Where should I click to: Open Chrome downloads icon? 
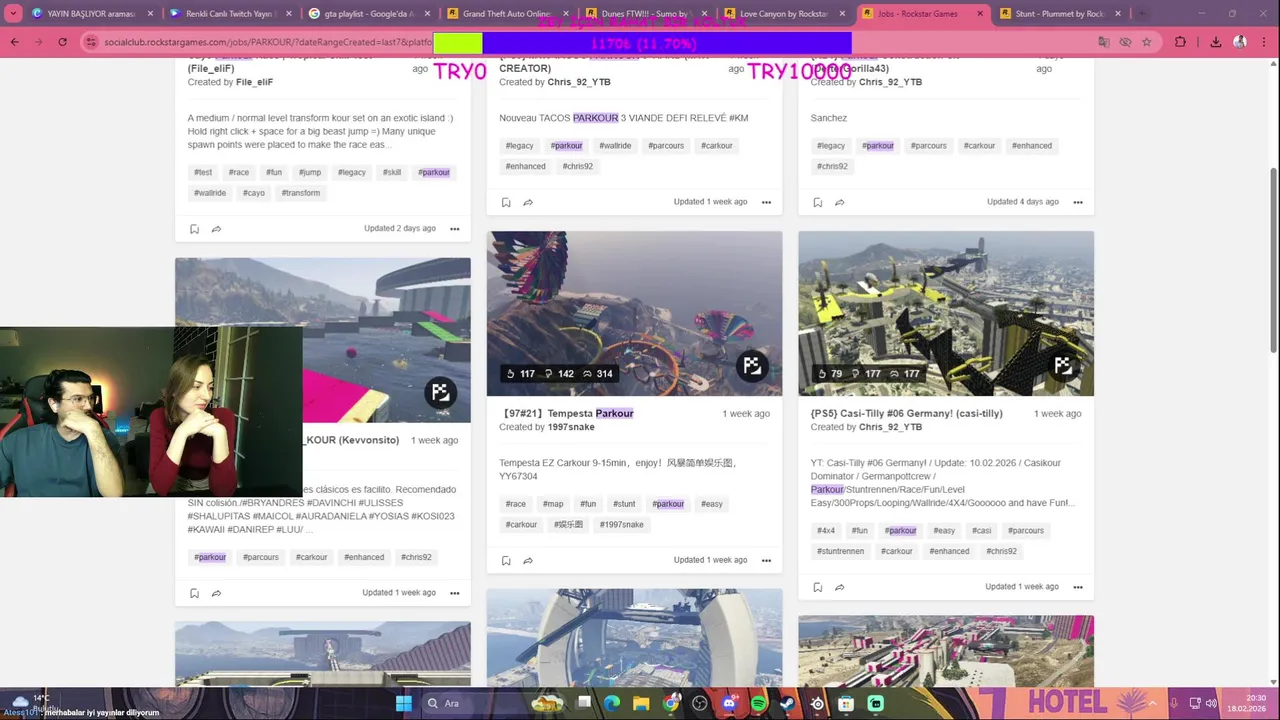tap(1215, 42)
